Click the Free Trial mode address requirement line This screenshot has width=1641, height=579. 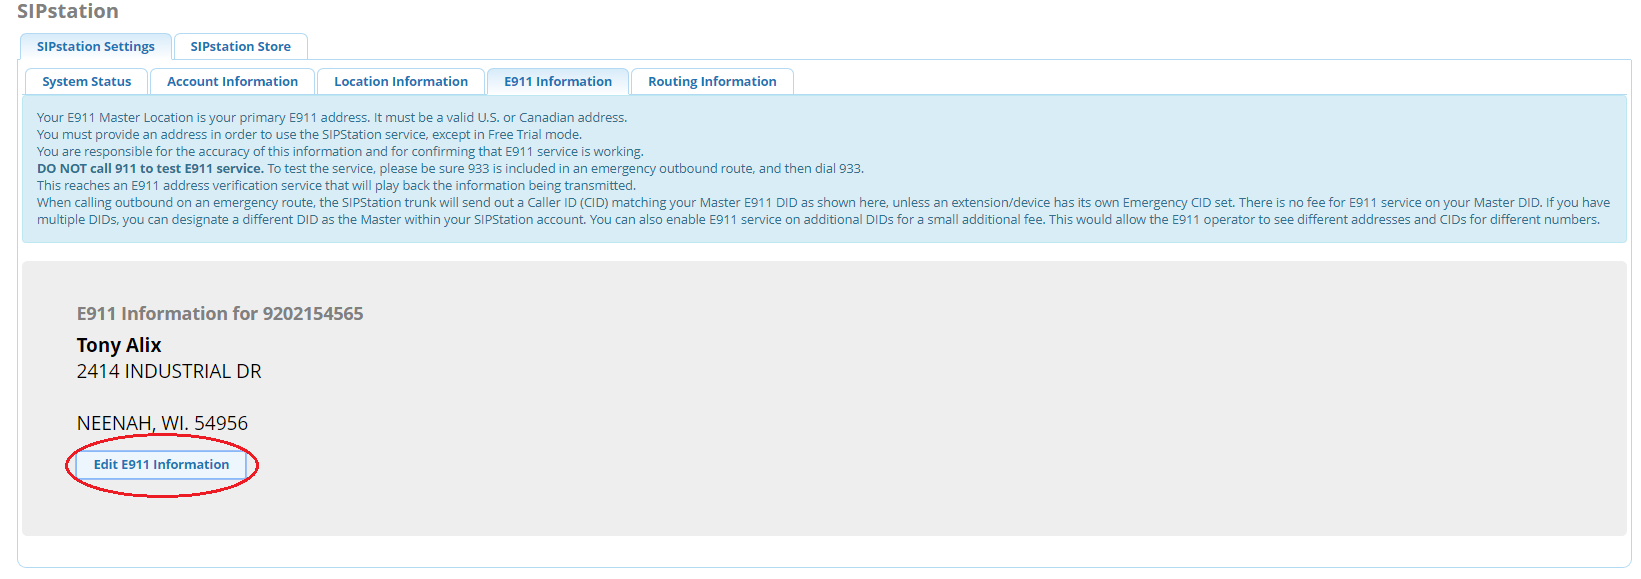[x=309, y=135]
